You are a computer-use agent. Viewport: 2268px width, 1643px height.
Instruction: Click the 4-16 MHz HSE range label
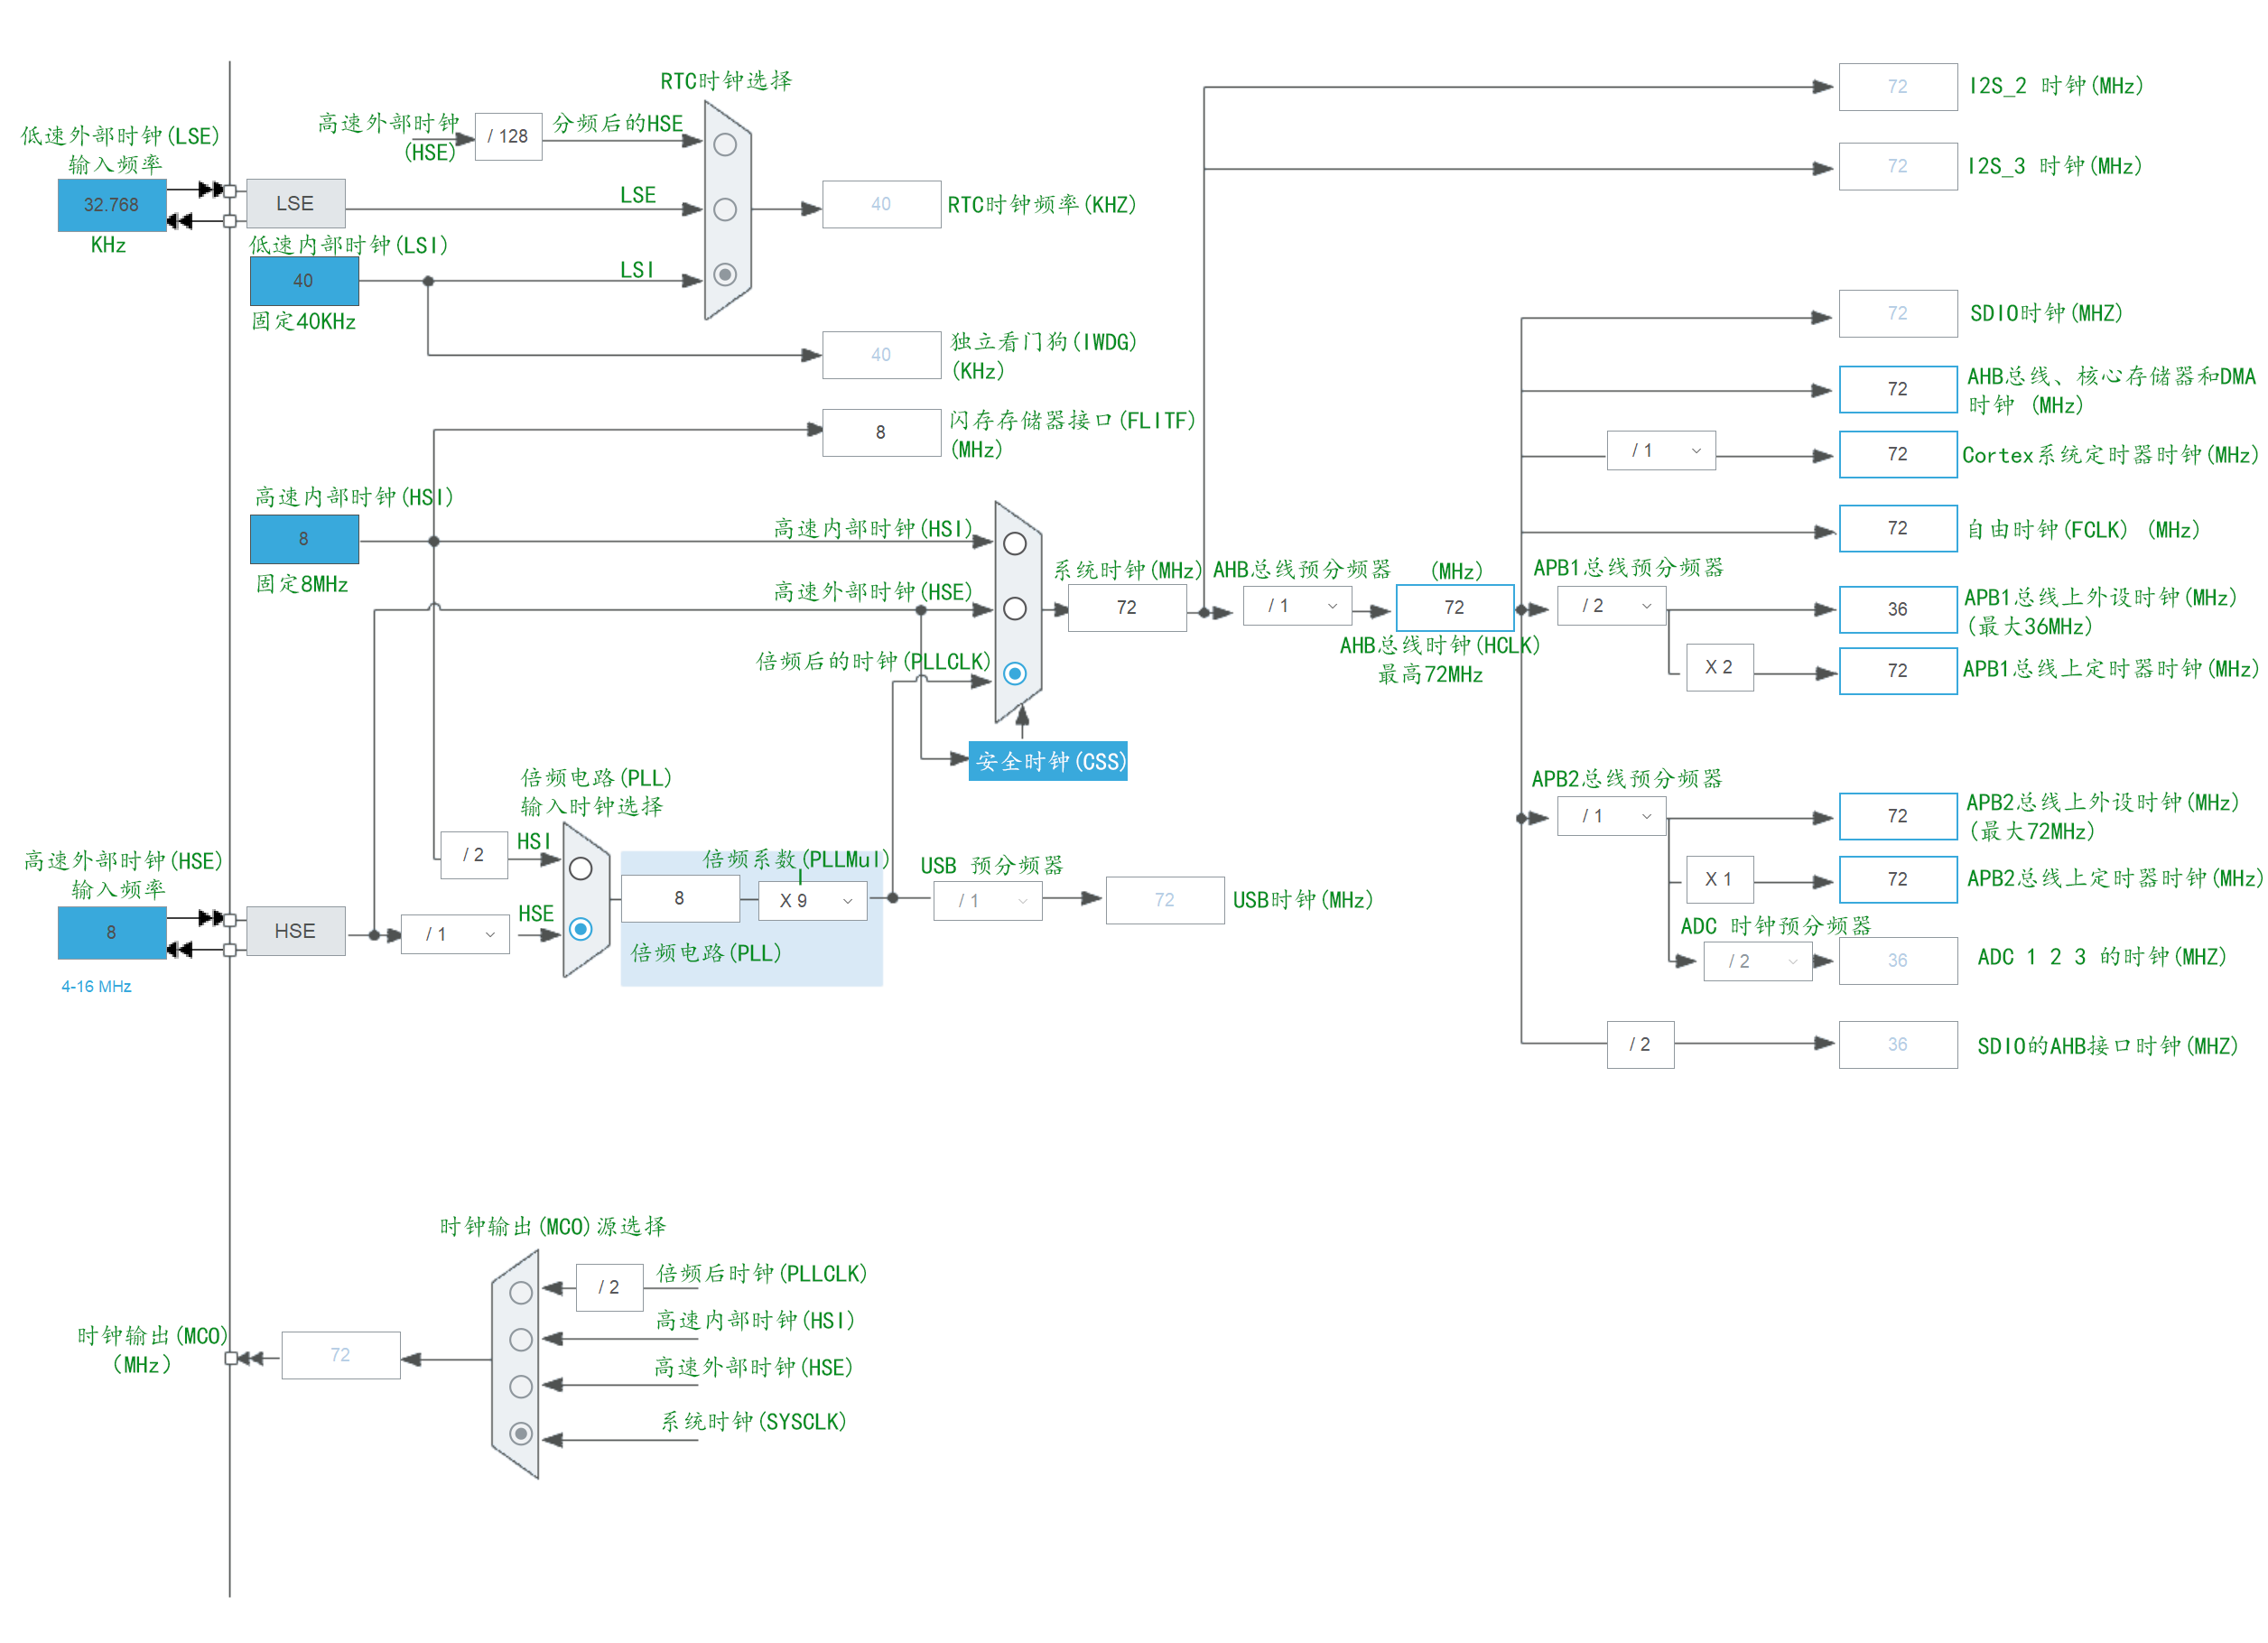coord(96,987)
